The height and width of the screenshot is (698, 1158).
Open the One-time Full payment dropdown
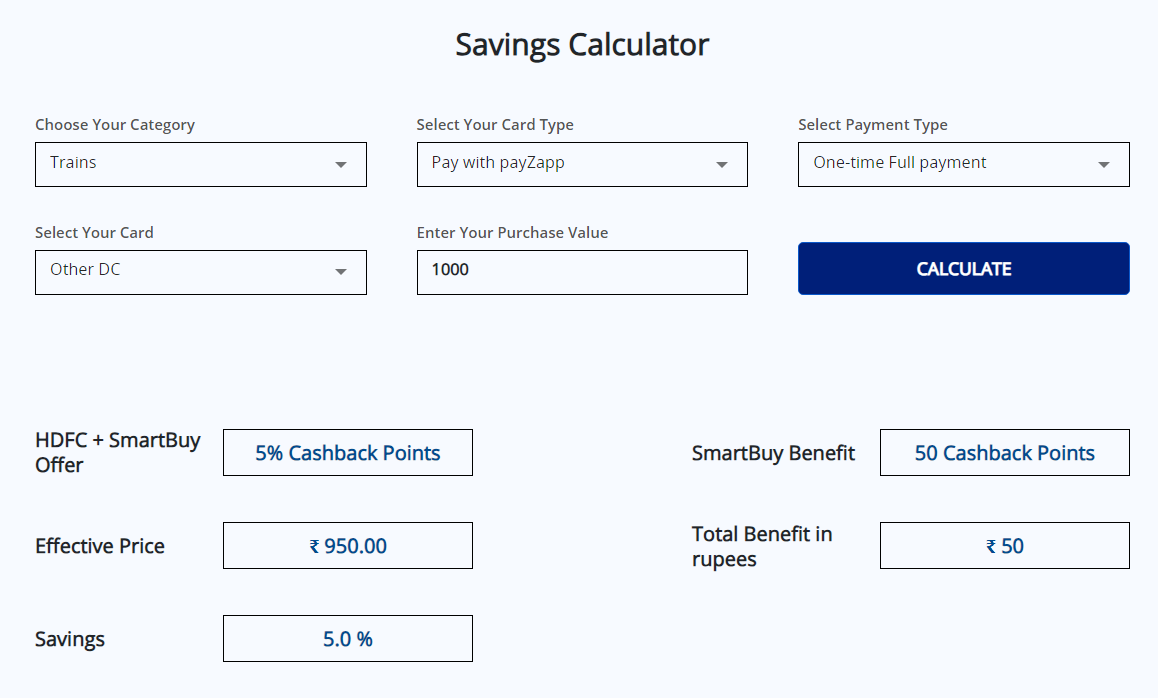[950, 164]
